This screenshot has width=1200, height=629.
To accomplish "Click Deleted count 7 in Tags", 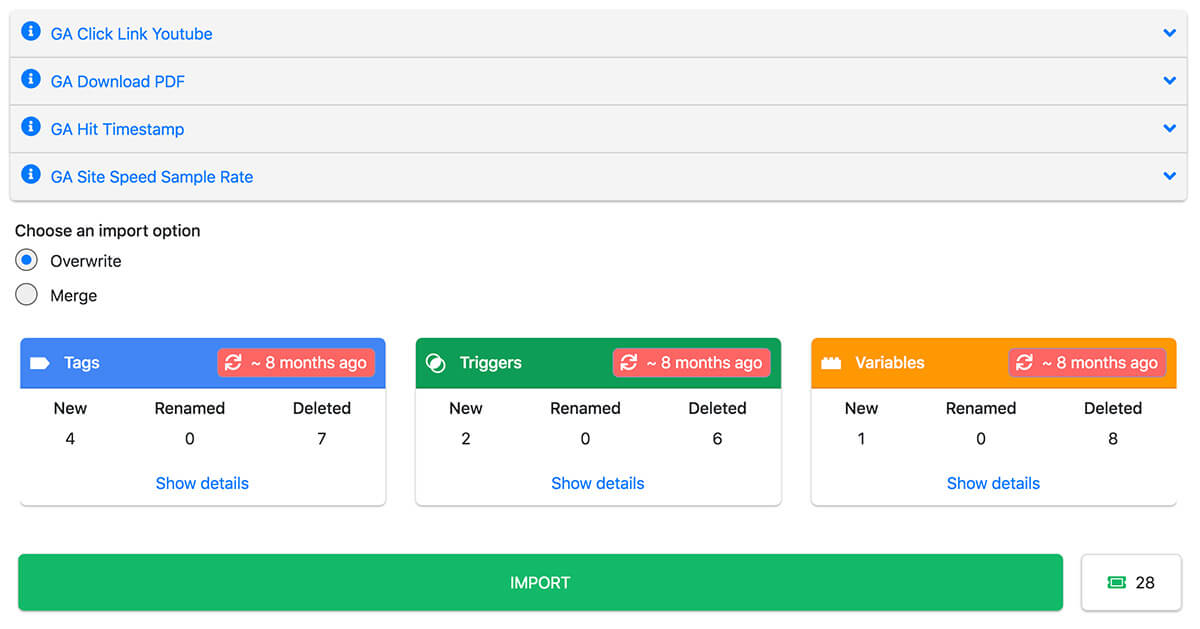I will pos(321,438).
